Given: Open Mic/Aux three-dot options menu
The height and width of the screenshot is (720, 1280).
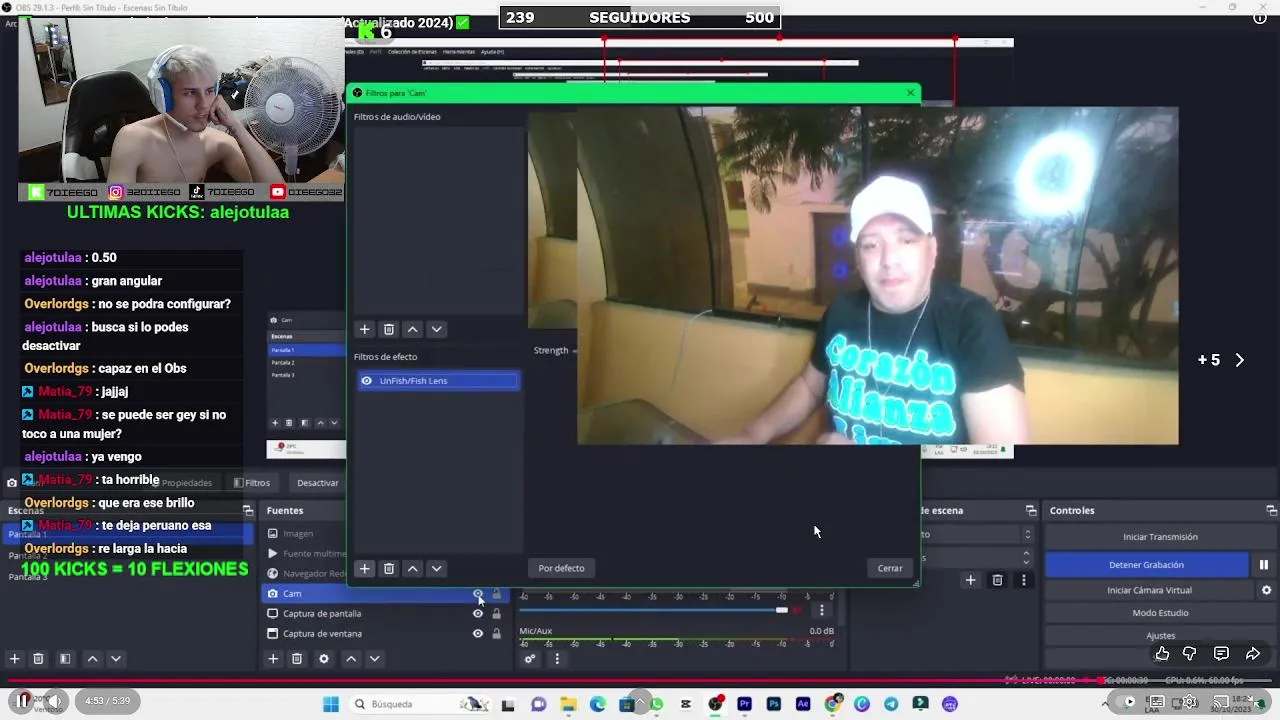Looking at the screenshot, I should [557, 658].
